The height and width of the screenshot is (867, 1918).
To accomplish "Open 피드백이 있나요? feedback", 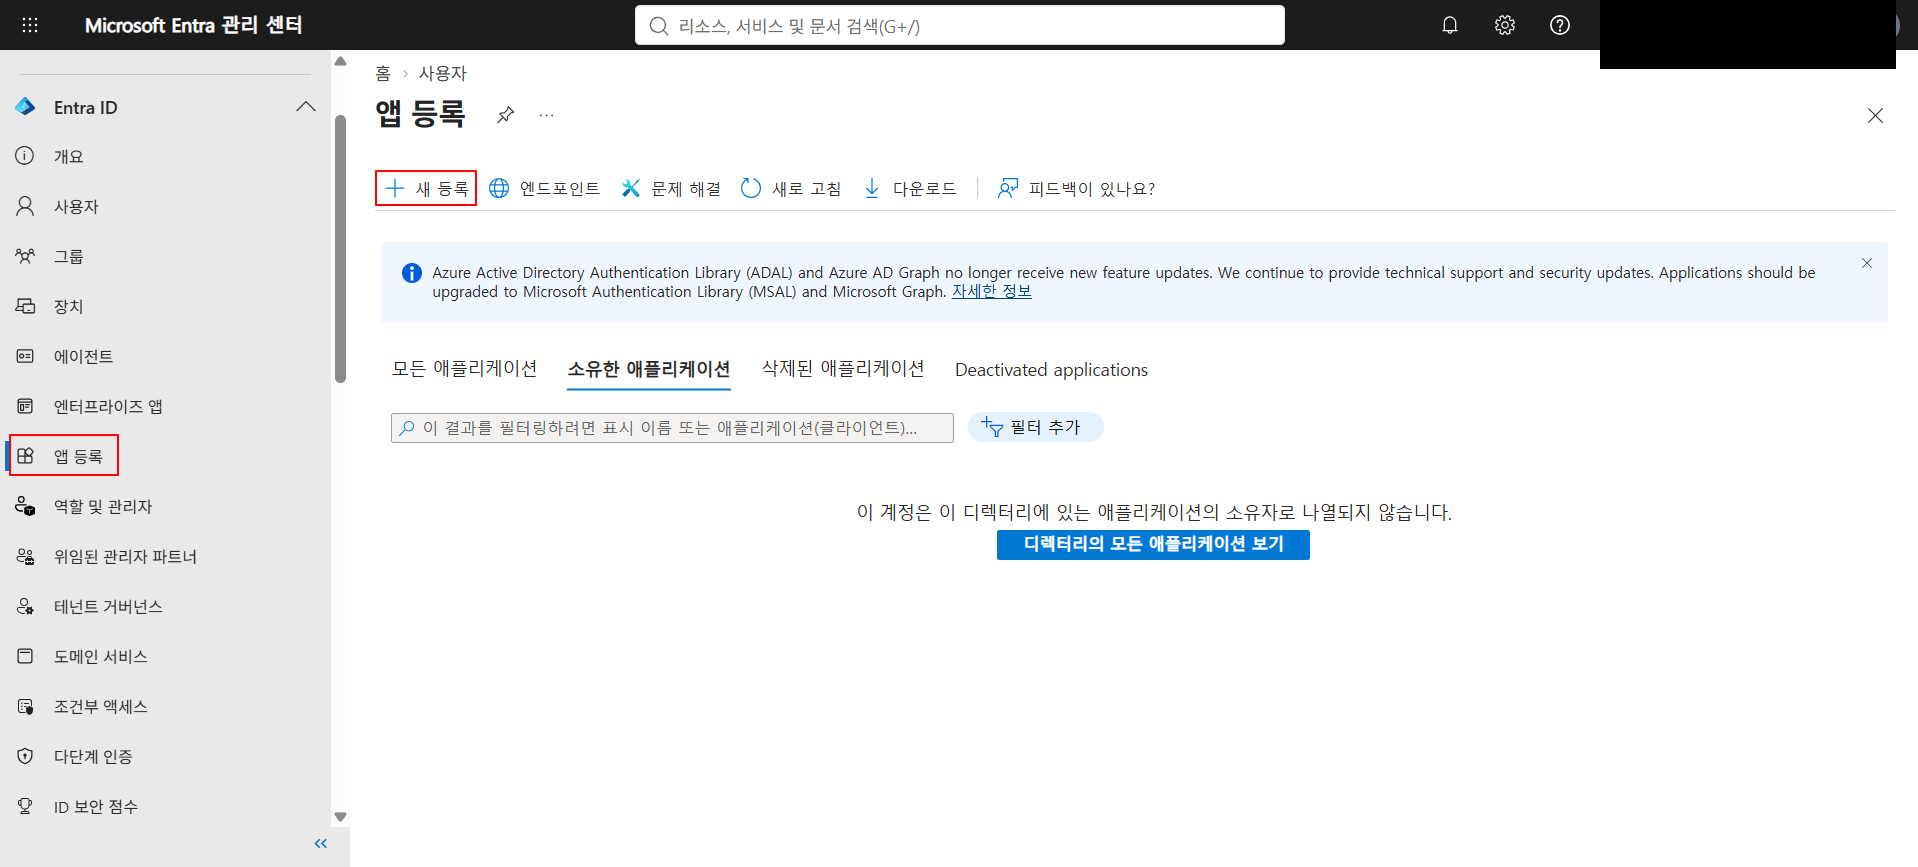I will [x=1076, y=188].
